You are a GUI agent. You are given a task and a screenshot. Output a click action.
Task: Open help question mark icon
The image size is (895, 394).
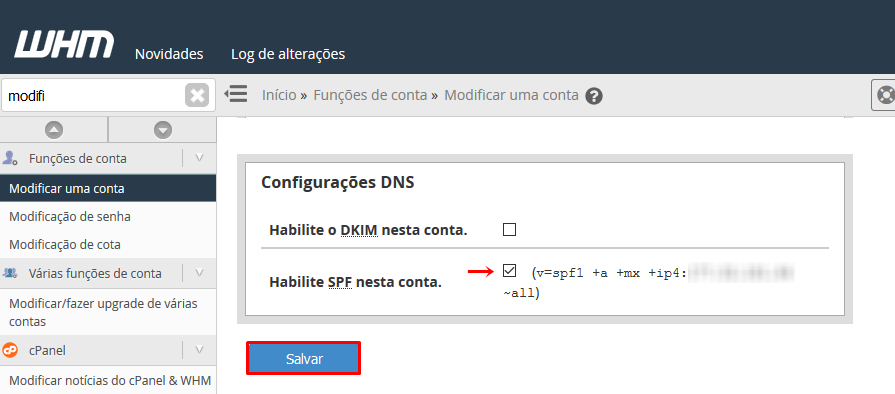pos(594,95)
